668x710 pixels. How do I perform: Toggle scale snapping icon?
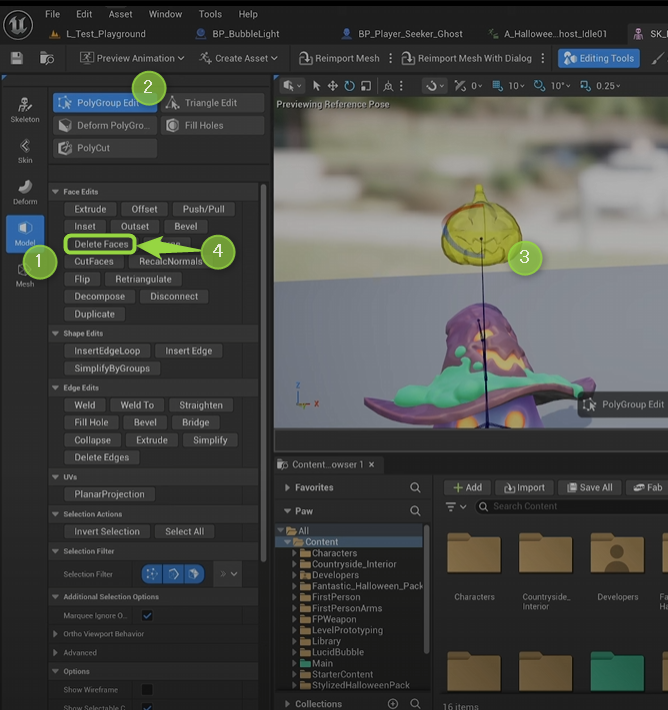585,86
